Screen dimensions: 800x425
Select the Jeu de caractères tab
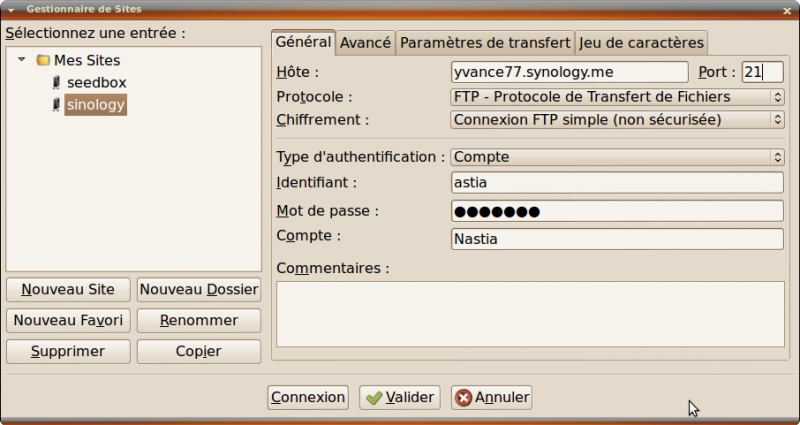pyautogui.click(x=641, y=43)
